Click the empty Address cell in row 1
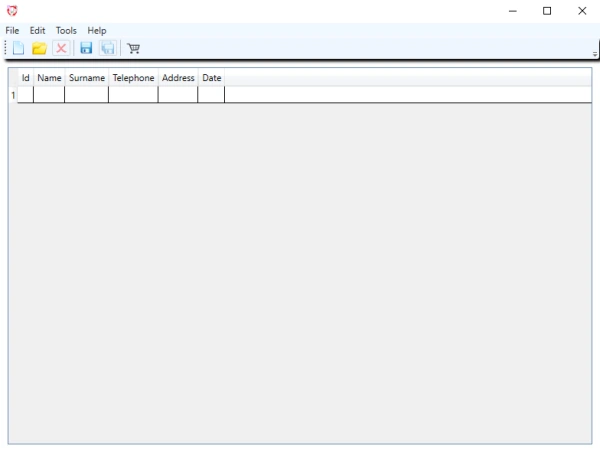This screenshot has height=450, width=600. [178, 95]
